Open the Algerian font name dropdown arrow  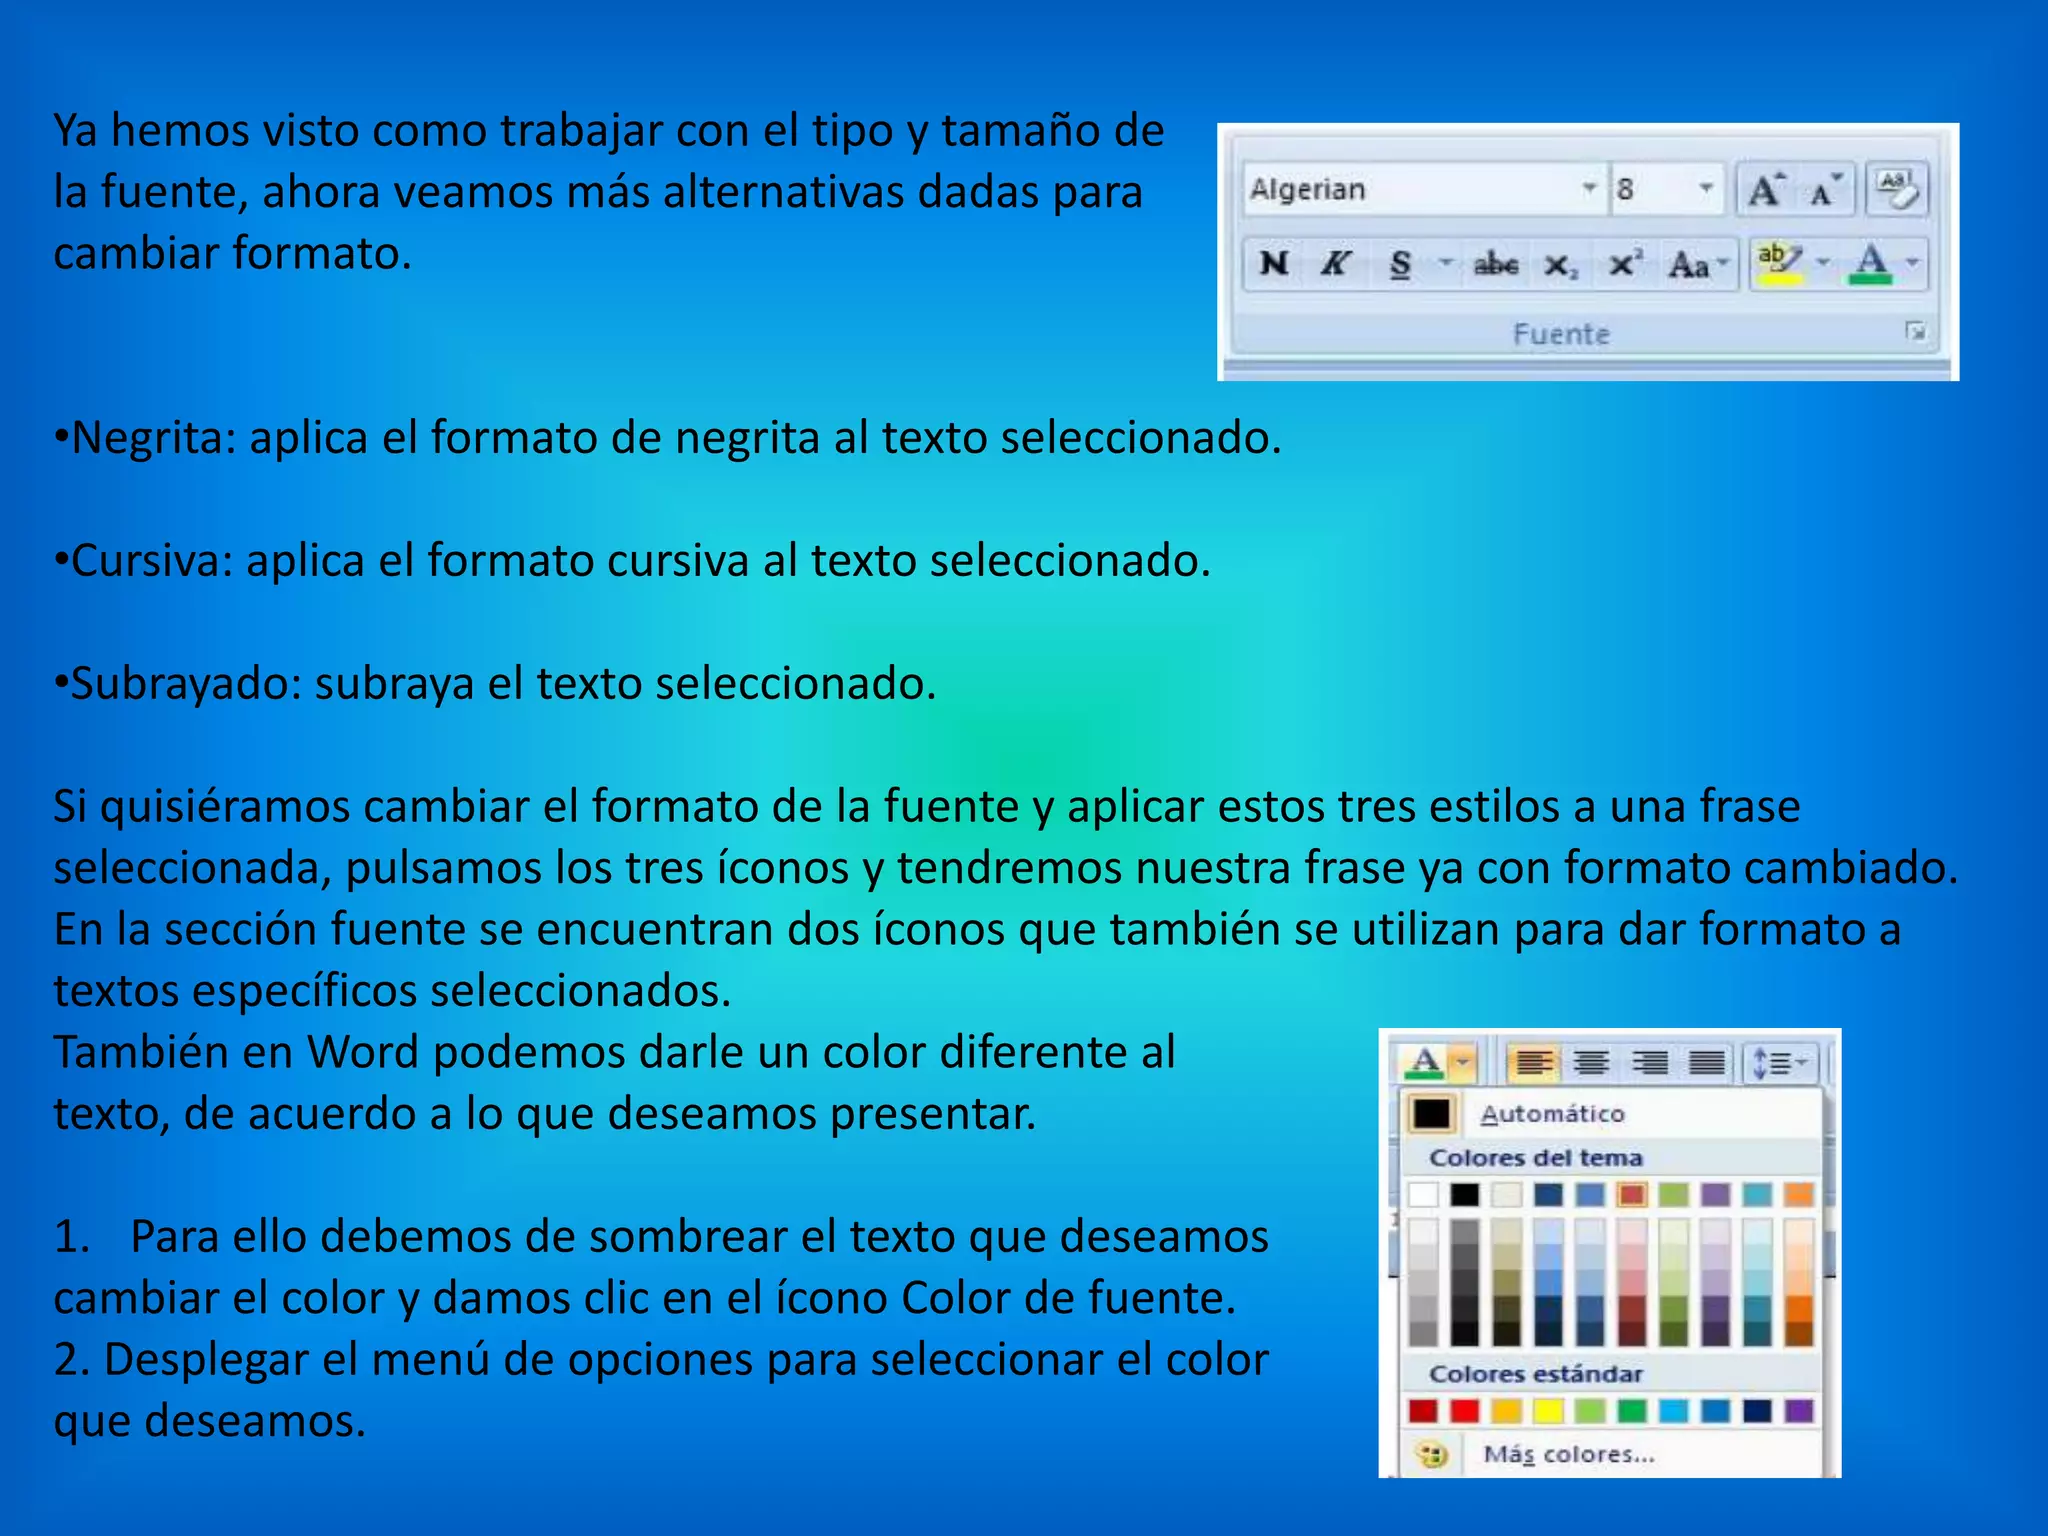tap(1588, 188)
